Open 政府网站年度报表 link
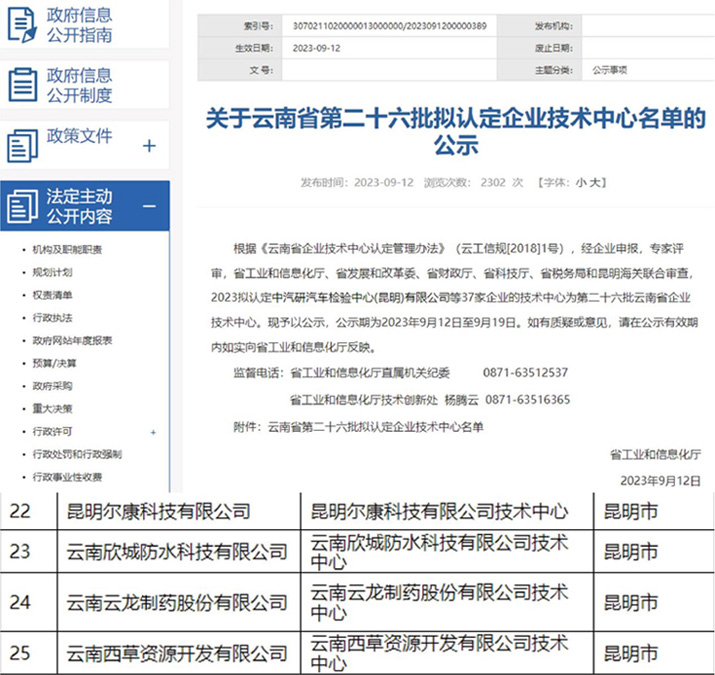The height and width of the screenshot is (675, 715). pyautogui.click(x=72, y=340)
